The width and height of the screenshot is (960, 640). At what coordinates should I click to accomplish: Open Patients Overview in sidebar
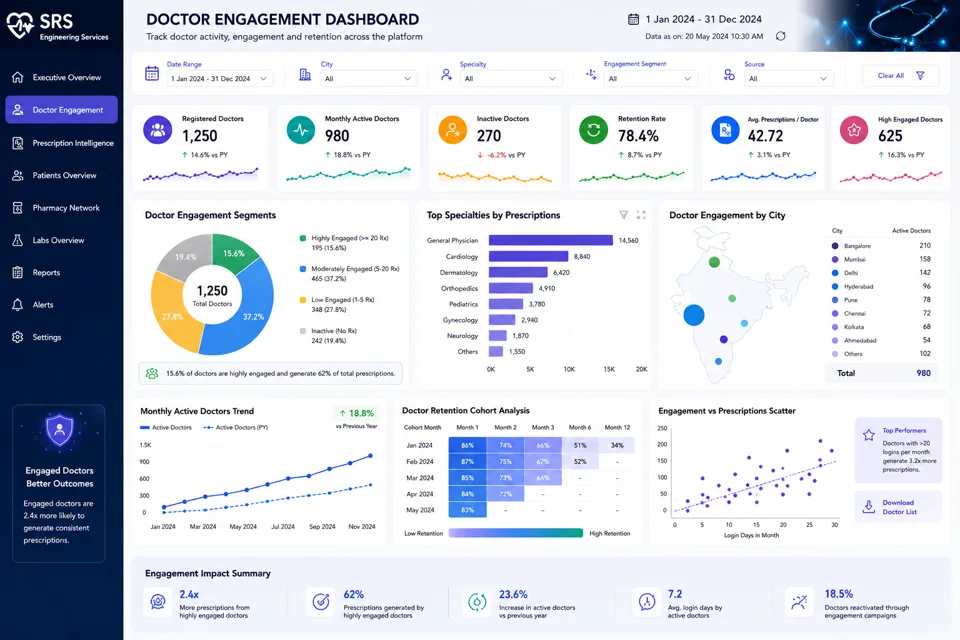61,175
